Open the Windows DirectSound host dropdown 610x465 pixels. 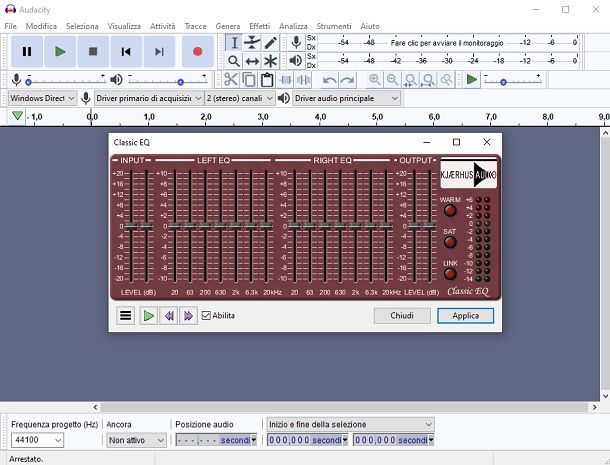[x=42, y=98]
